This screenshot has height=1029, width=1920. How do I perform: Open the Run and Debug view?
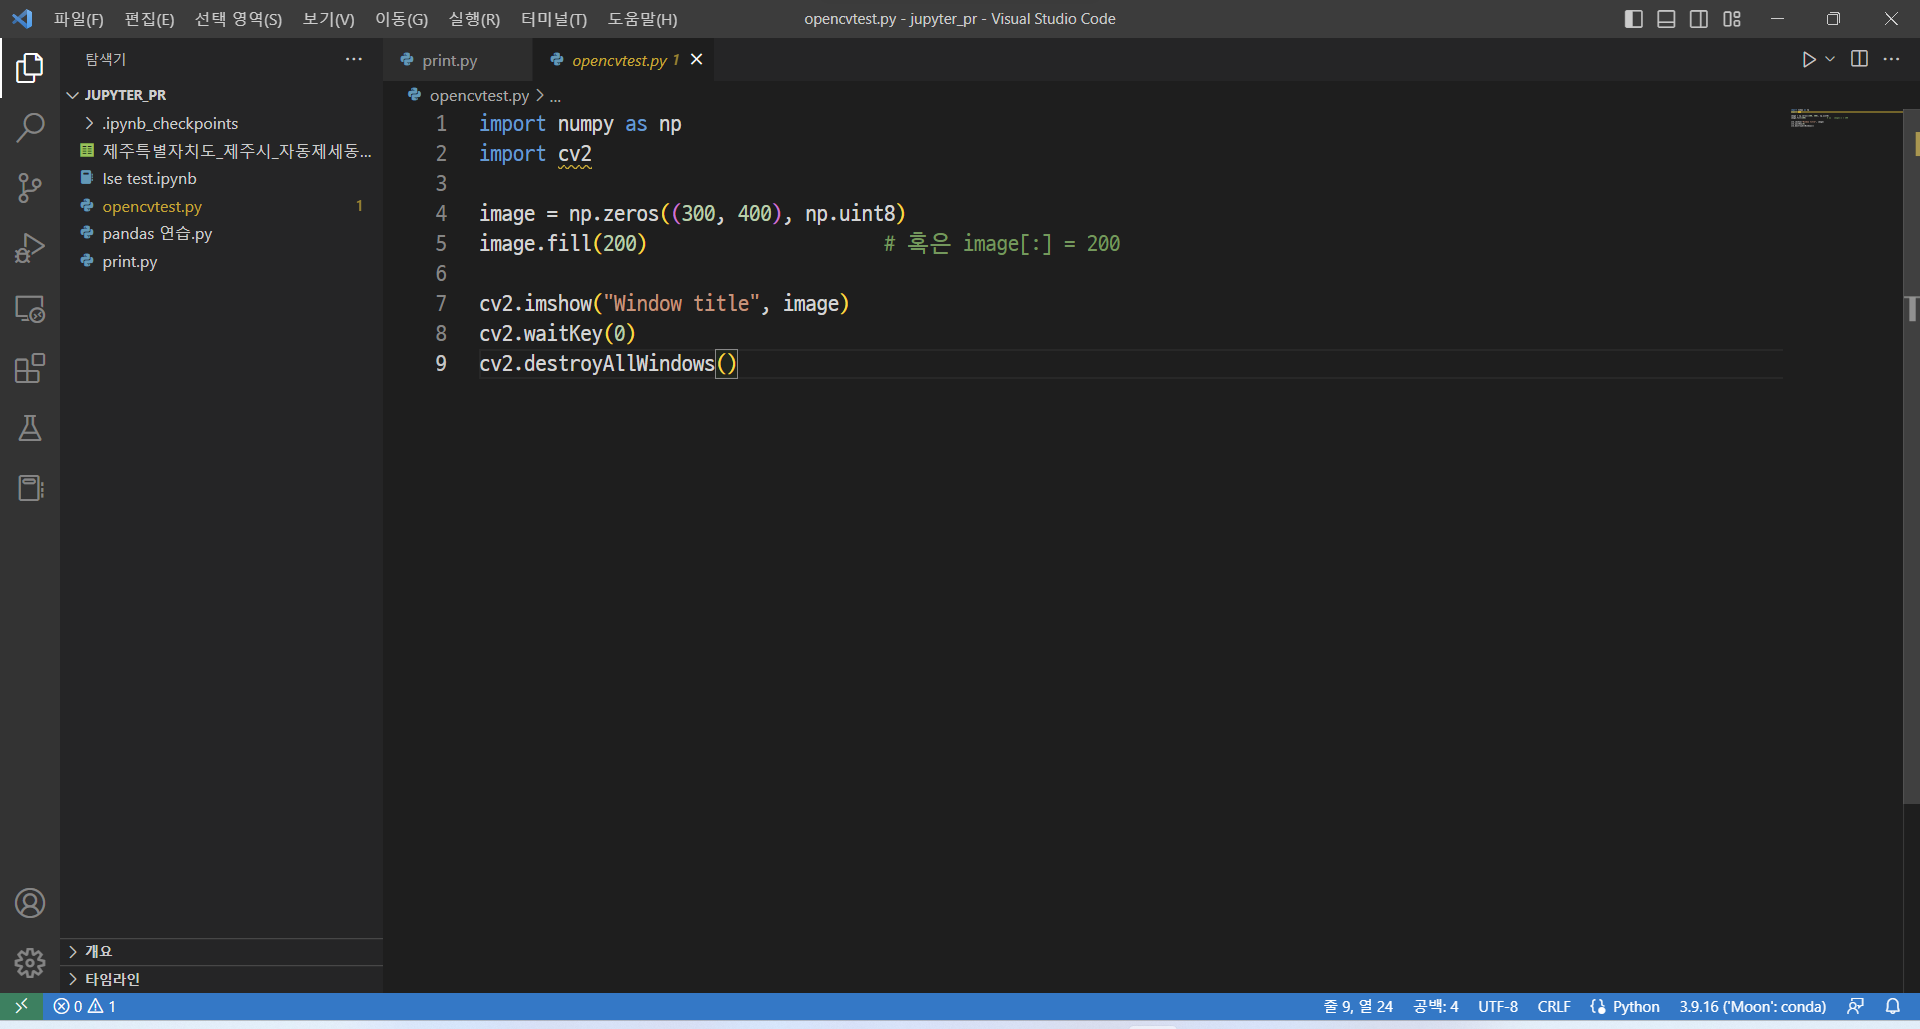[x=30, y=248]
